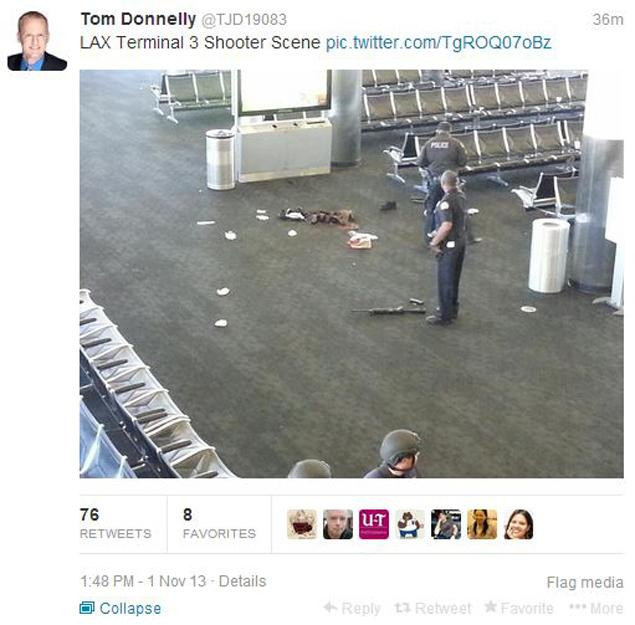Open the pic.twitter.com/TgROQ07oBz link
Image resolution: width=635 pixels, height=625 pixels.
click(x=439, y=43)
